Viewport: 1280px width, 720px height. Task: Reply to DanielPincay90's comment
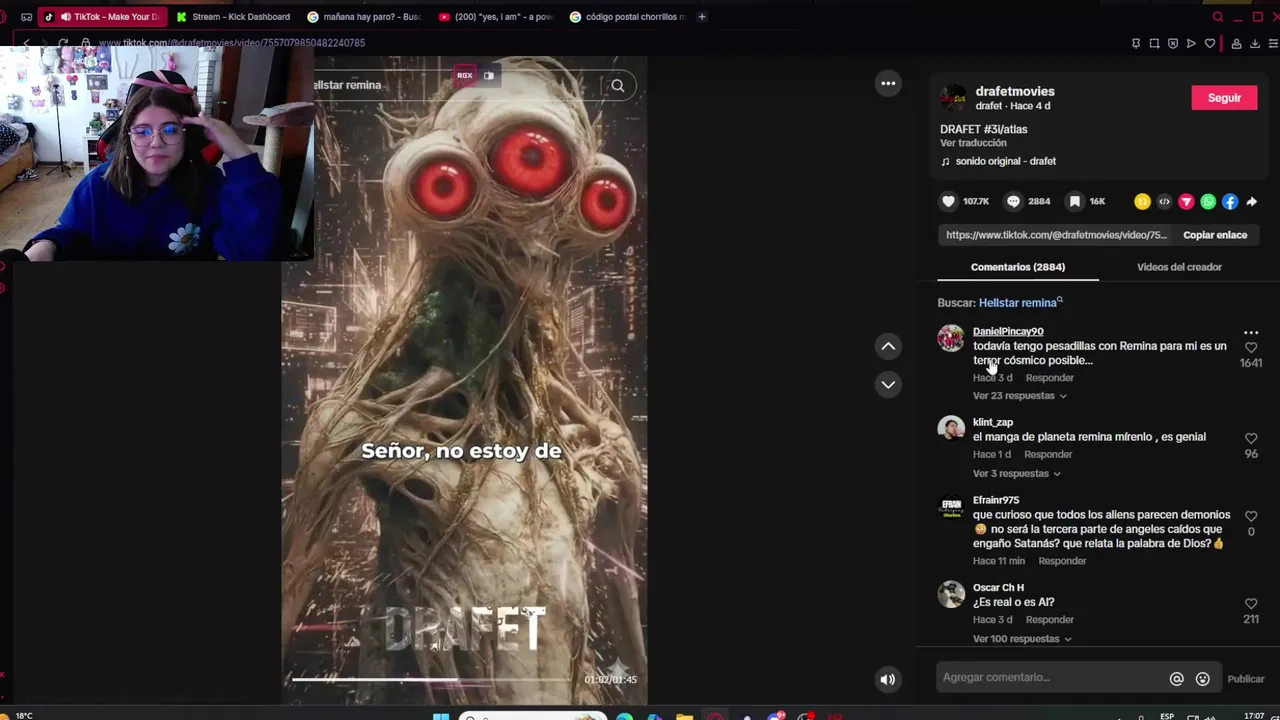click(x=1049, y=378)
